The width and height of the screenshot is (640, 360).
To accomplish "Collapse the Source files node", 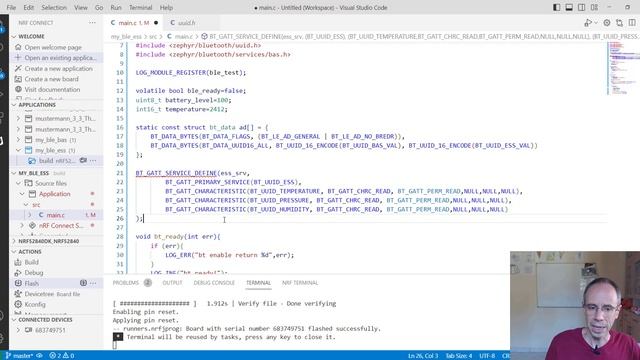I will [18, 183].
